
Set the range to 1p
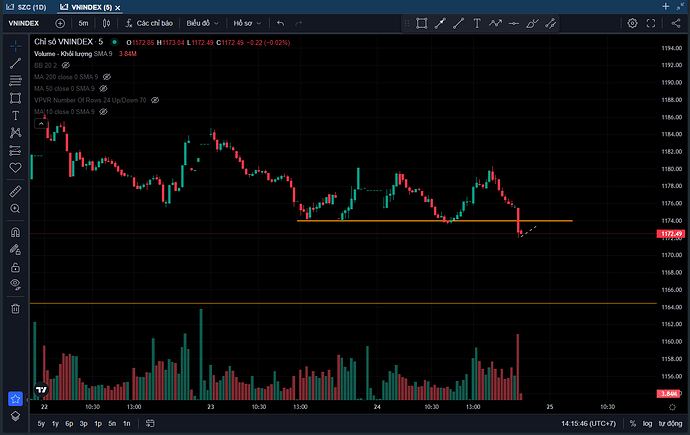click(x=98, y=424)
